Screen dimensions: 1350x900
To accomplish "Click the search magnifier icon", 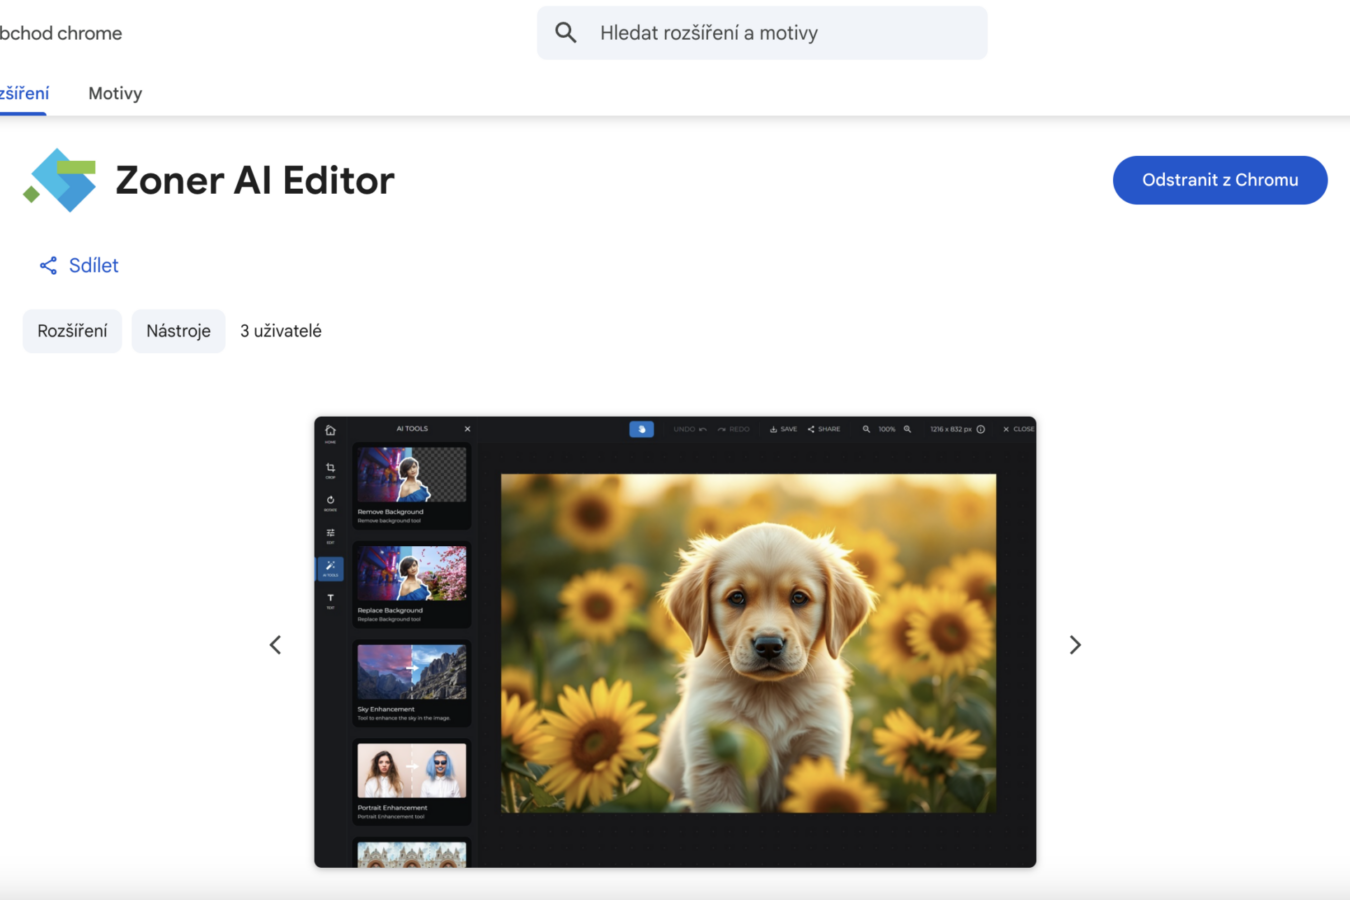I will [566, 33].
